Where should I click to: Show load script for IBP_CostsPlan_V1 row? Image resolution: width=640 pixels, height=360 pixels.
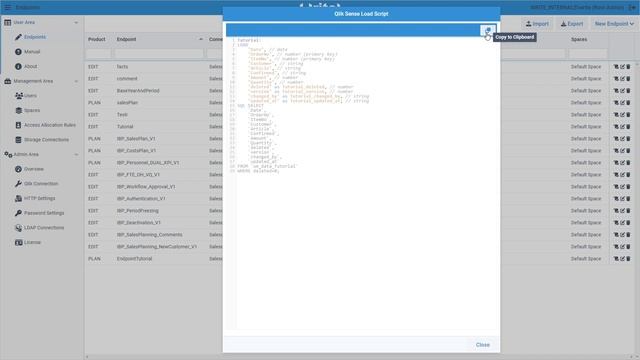pyautogui.click(x=616, y=151)
